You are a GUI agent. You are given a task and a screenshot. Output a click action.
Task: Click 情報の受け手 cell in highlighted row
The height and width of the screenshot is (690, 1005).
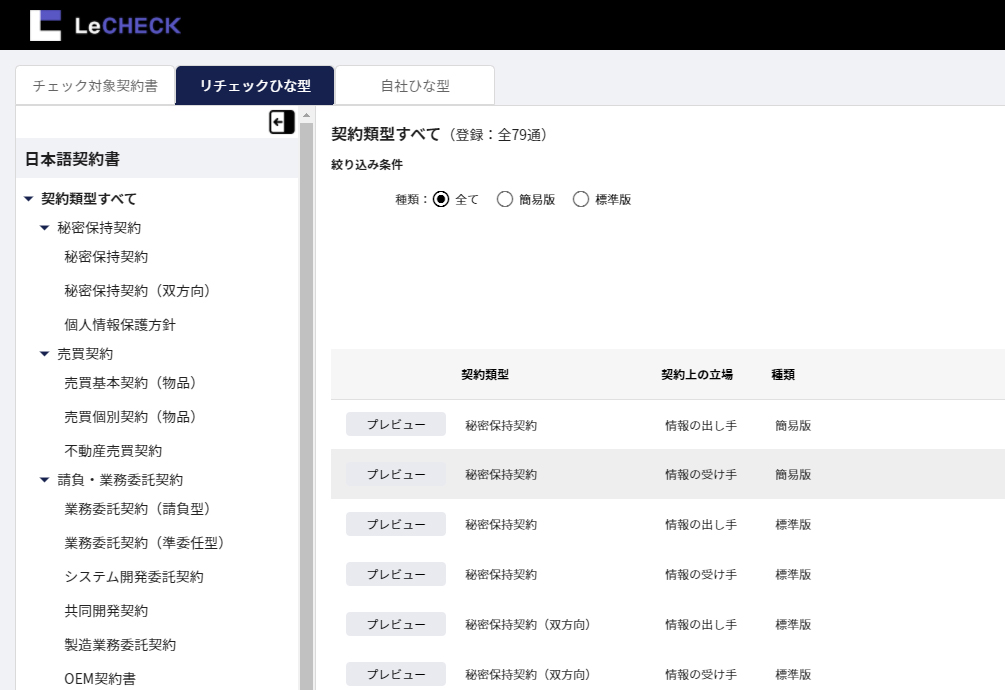point(701,475)
